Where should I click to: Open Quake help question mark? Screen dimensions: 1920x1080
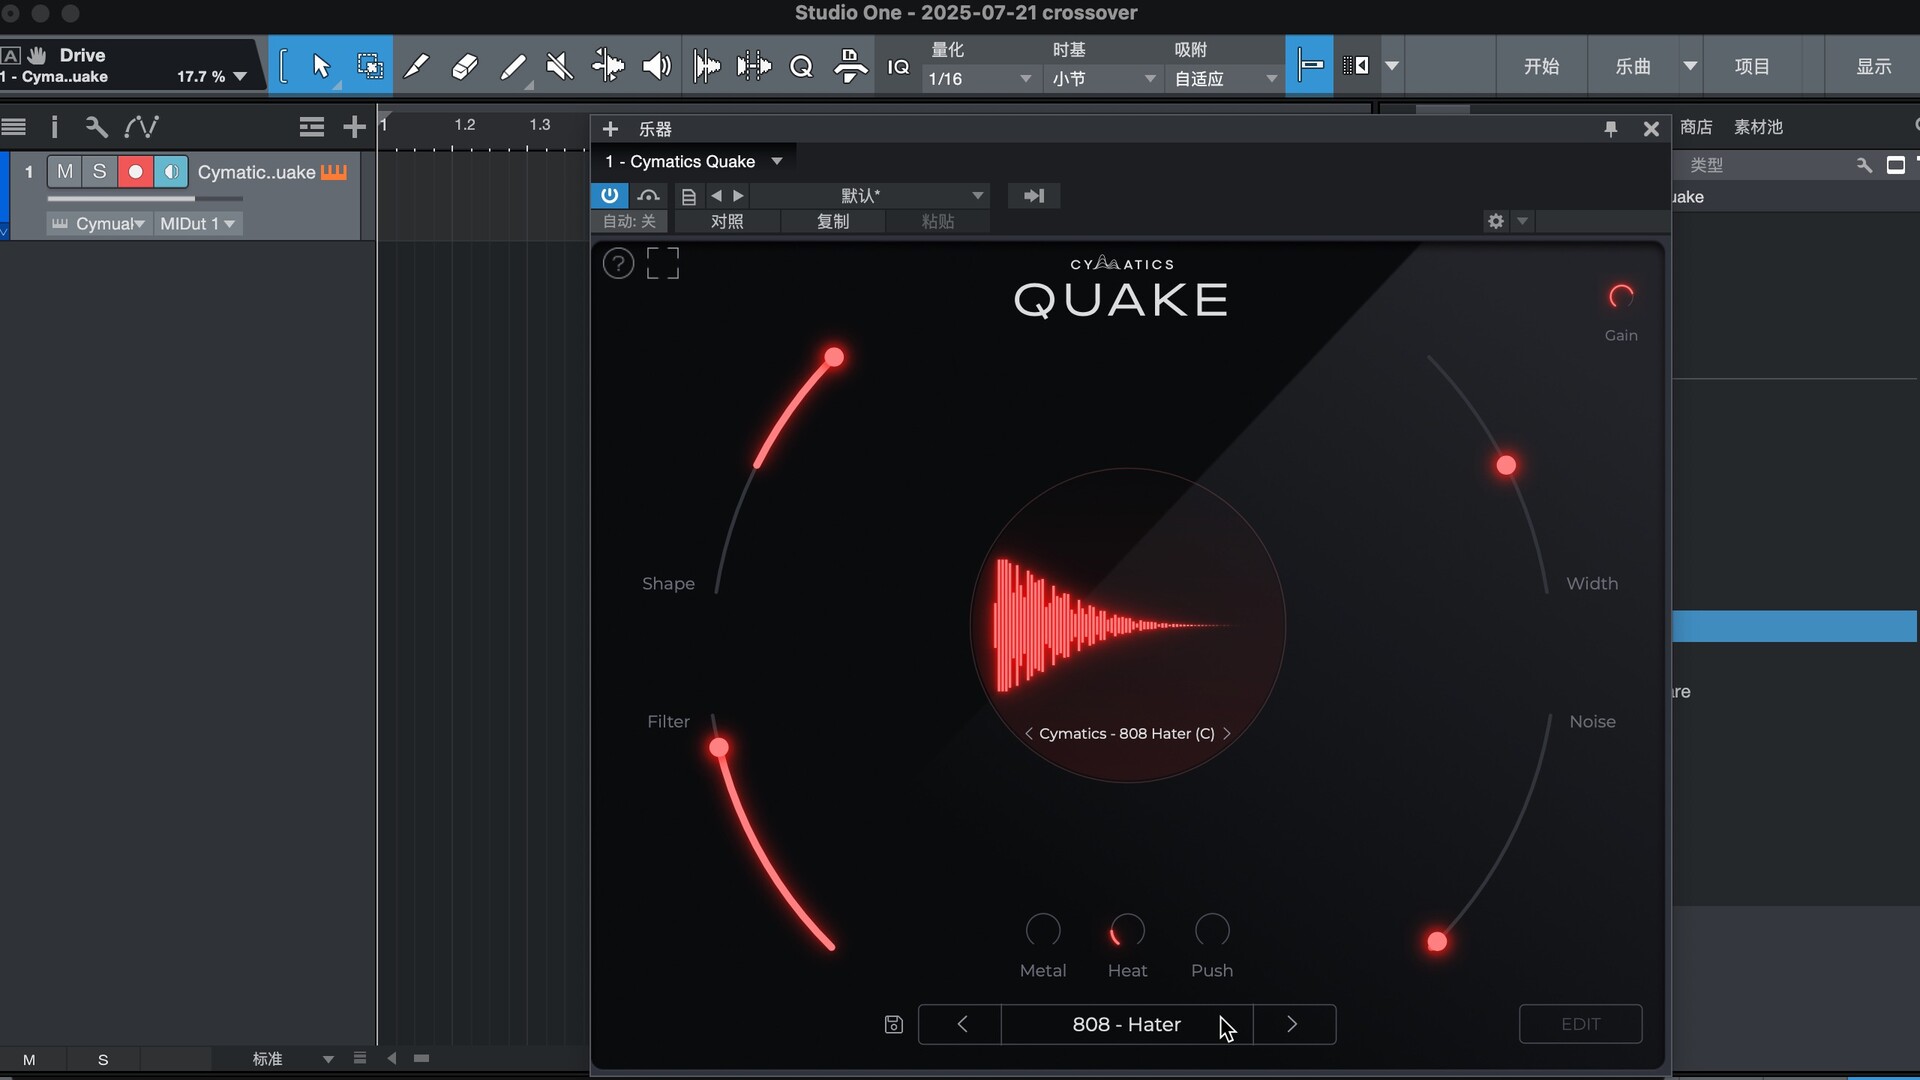(x=619, y=263)
